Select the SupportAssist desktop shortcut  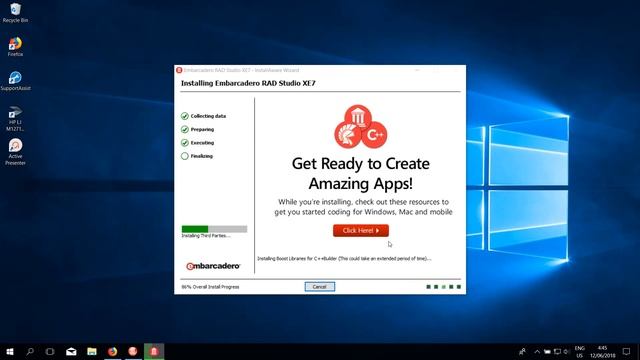(x=15, y=81)
